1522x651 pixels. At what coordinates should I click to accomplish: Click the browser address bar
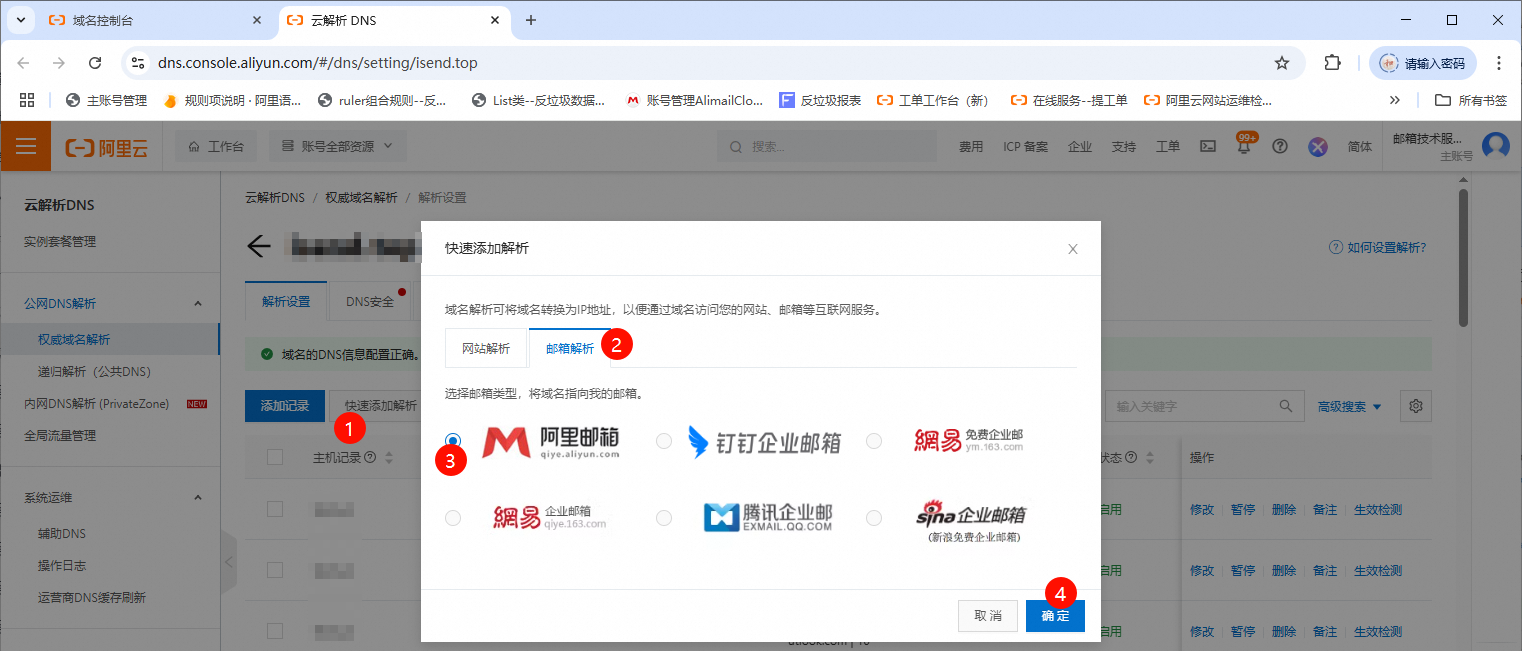tap(400, 62)
